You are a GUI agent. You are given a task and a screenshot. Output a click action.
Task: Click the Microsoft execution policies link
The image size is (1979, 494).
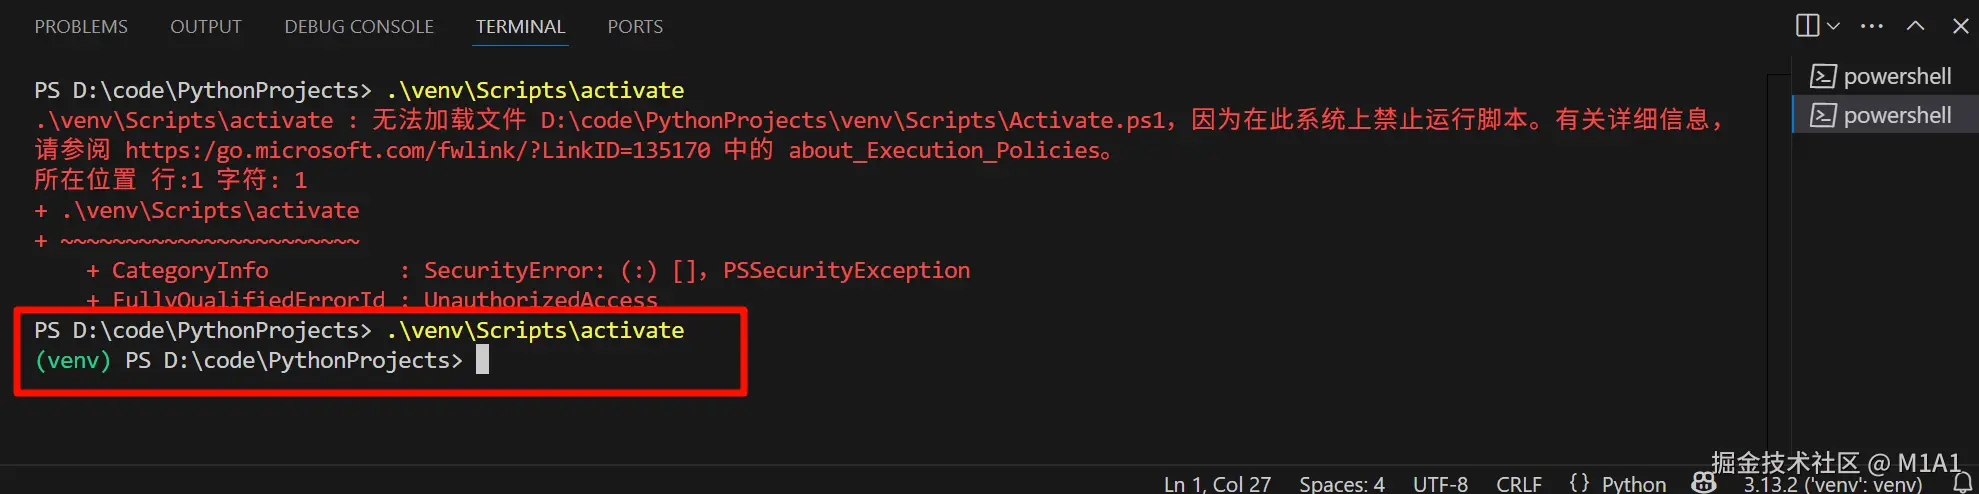pos(417,150)
